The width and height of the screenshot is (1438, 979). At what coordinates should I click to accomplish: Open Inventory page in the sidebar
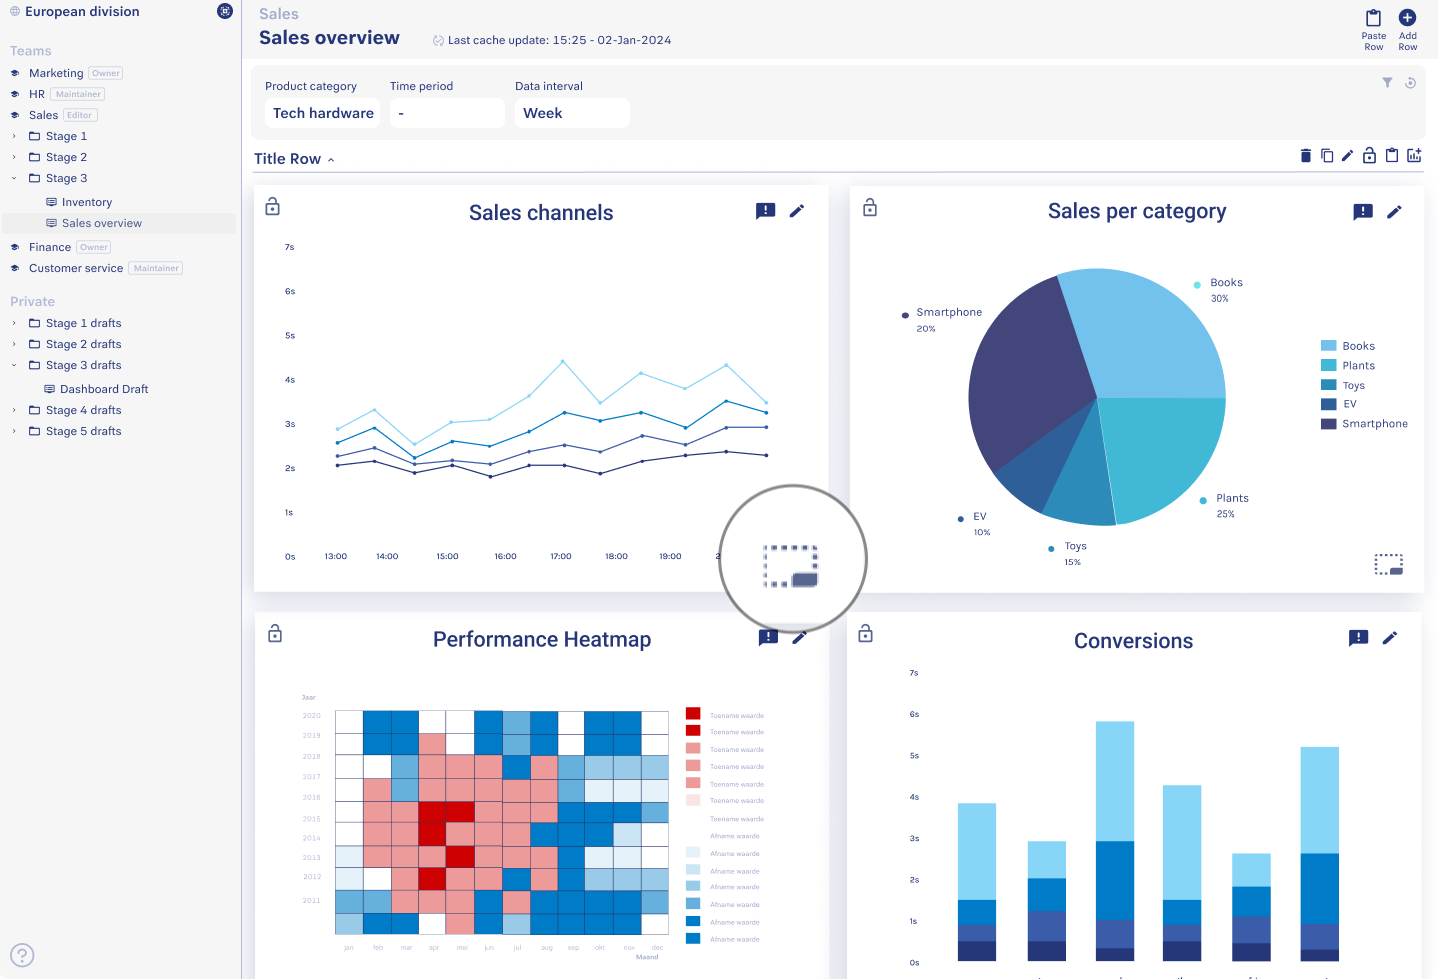click(x=86, y=202)
